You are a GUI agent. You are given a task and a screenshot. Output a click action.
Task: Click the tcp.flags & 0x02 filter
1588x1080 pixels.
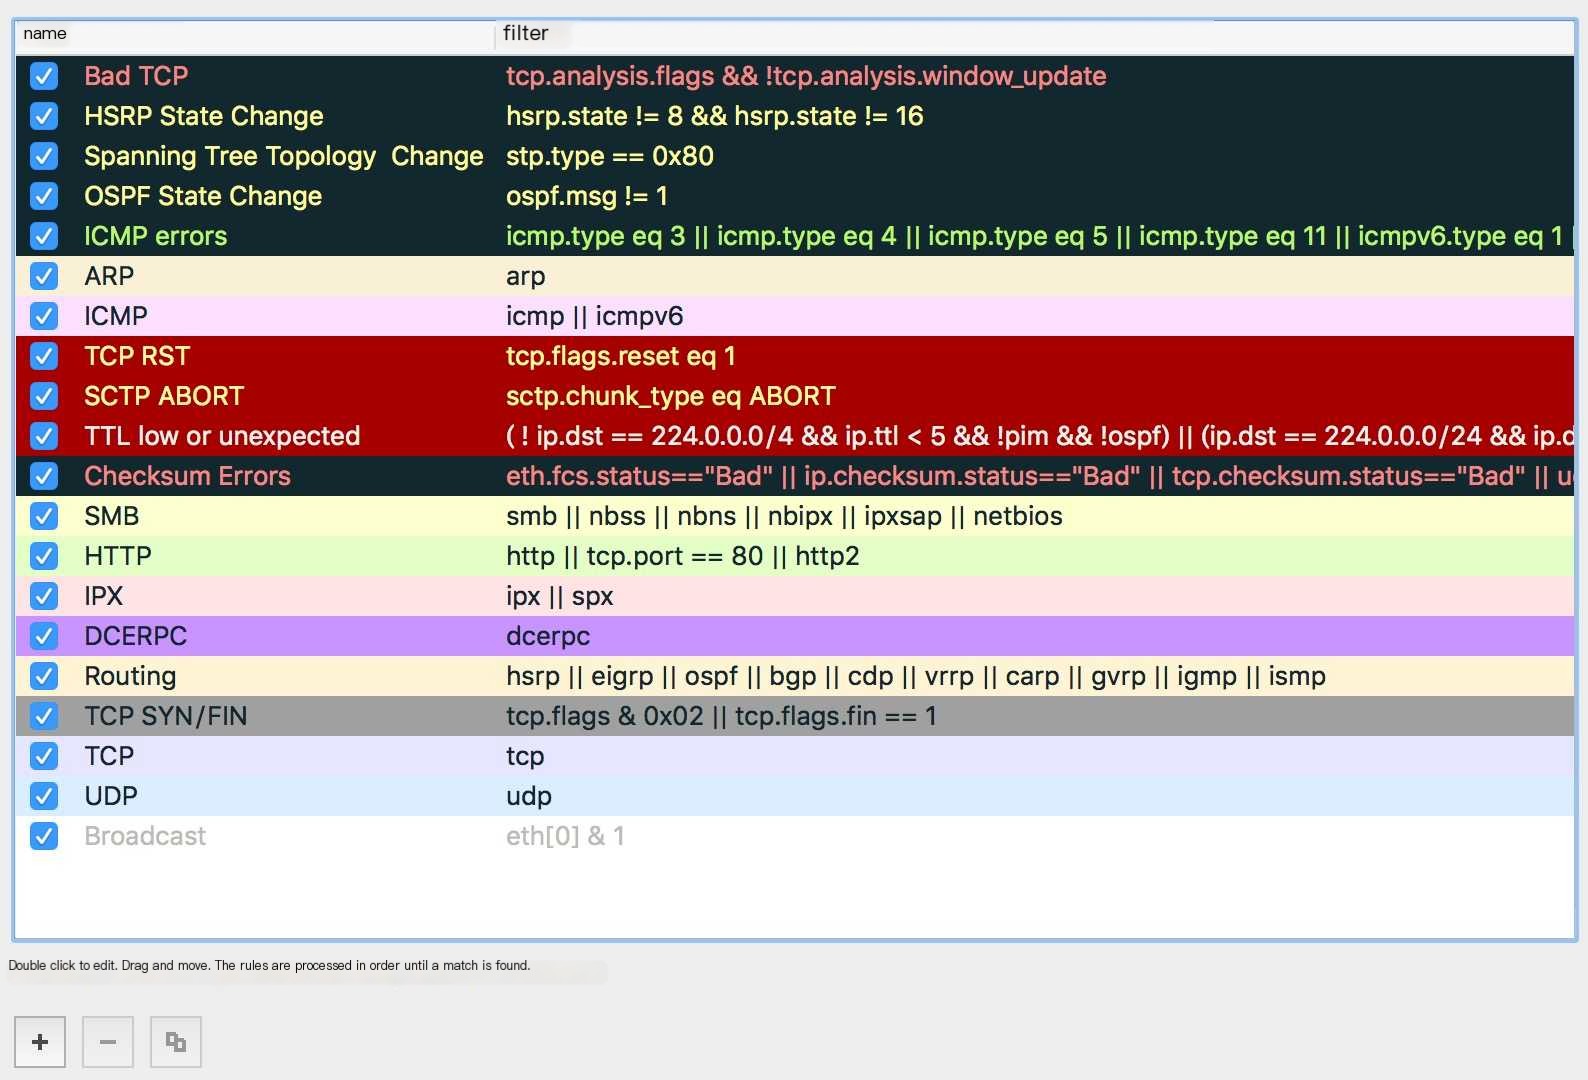point(722,716)
